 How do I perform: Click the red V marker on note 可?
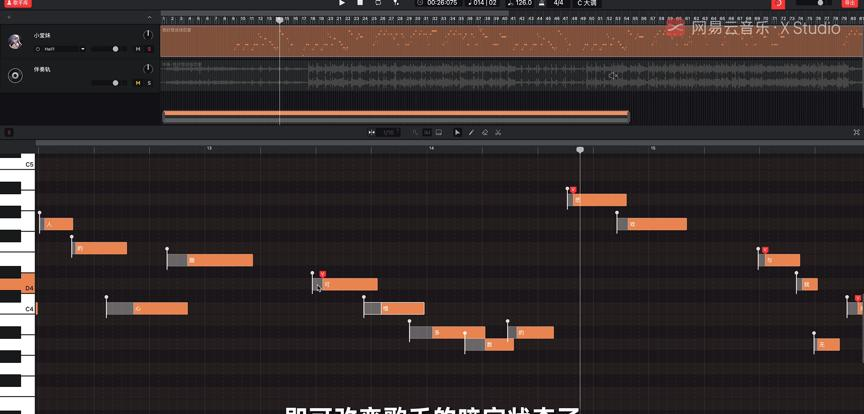coord(323,274)
